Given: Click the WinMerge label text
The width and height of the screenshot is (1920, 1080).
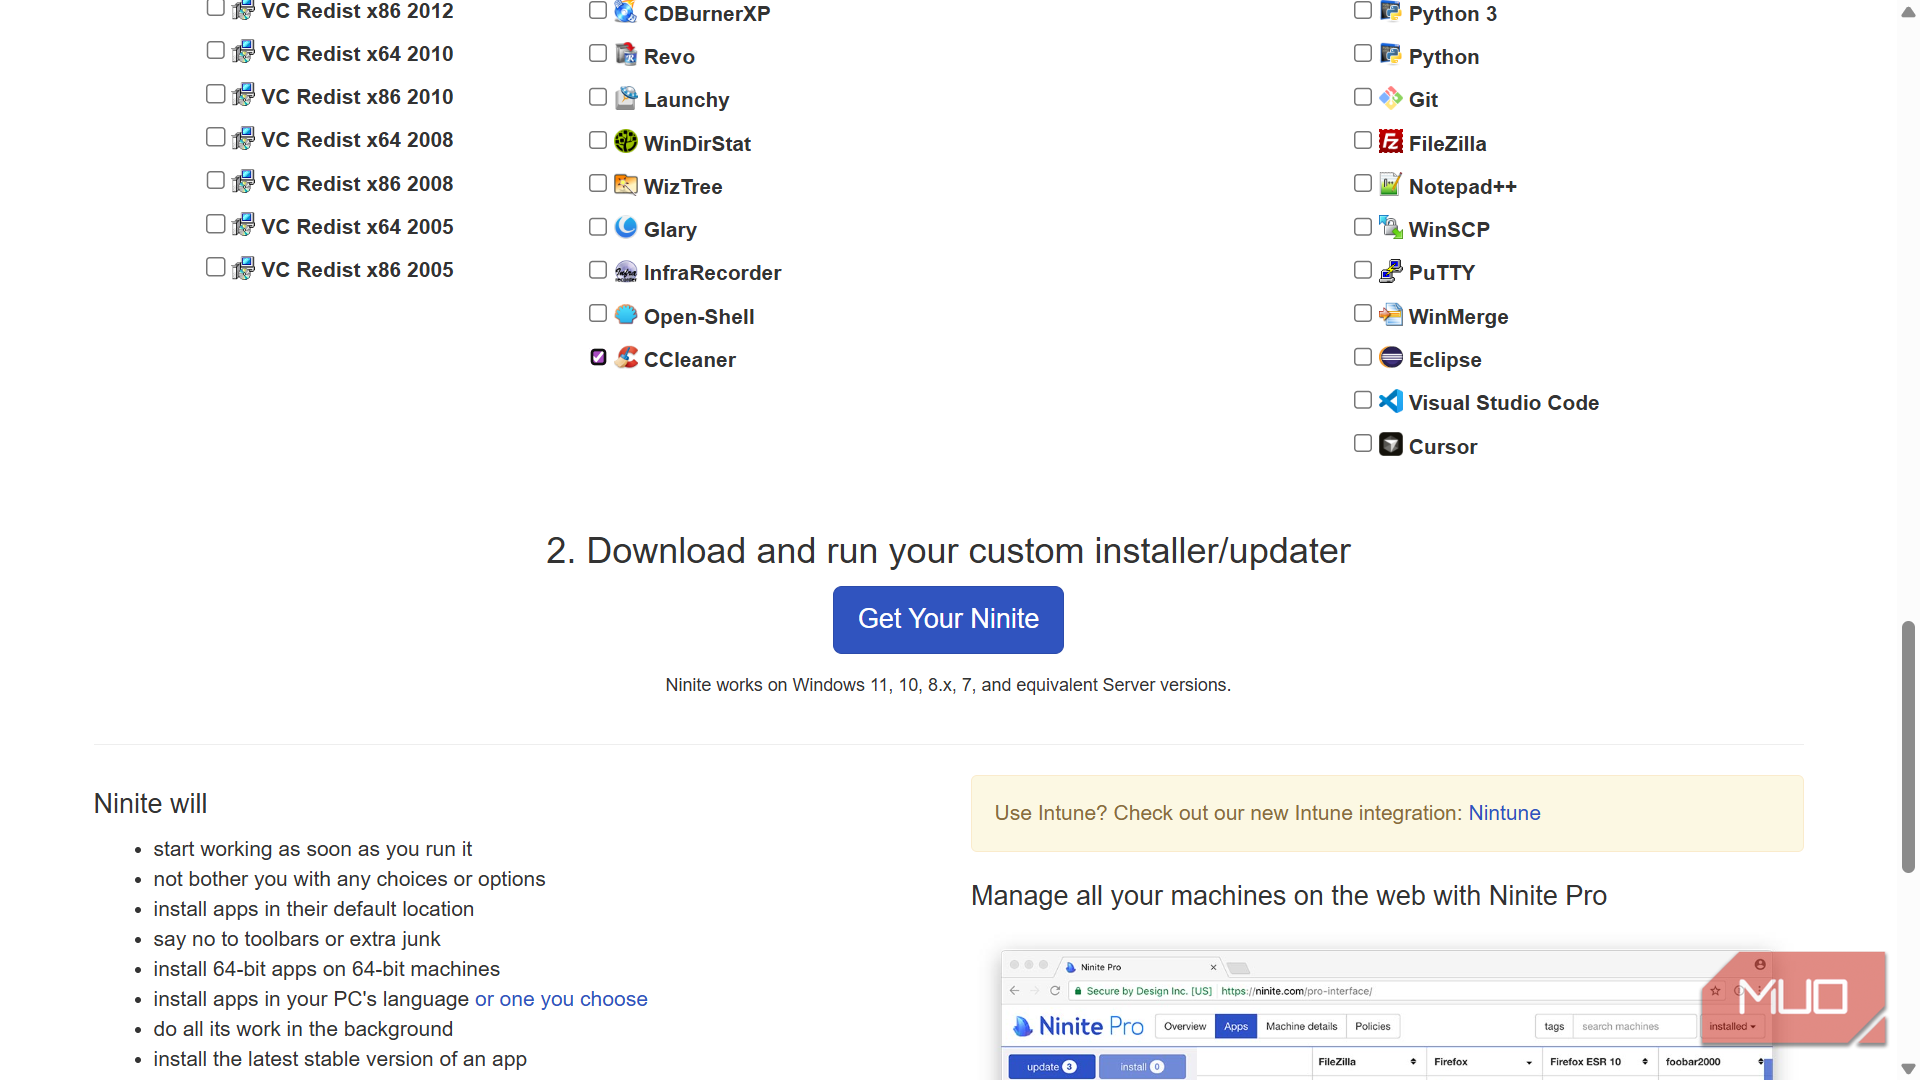Looking at the screenshot, I should pyautogui.click(x=1458, y=317).
